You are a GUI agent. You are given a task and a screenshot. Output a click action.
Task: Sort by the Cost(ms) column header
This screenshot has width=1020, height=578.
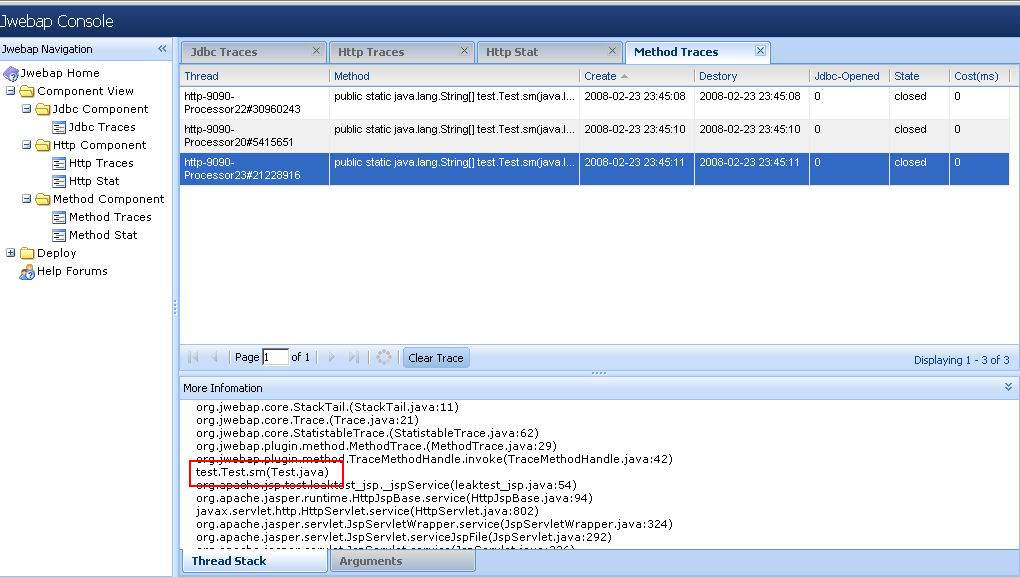click(980, 76)
